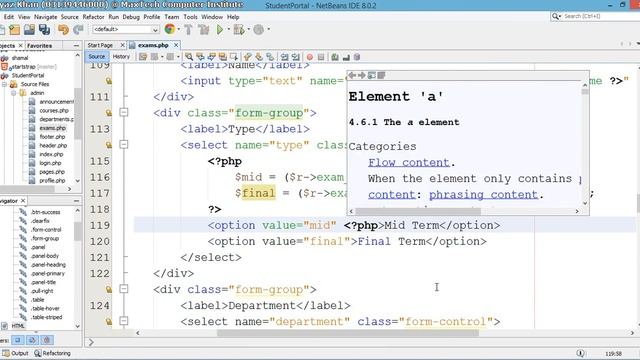Click the Comment icon in editor toolbar
Viewport: 640px width, 360px height.
(335, 57)
